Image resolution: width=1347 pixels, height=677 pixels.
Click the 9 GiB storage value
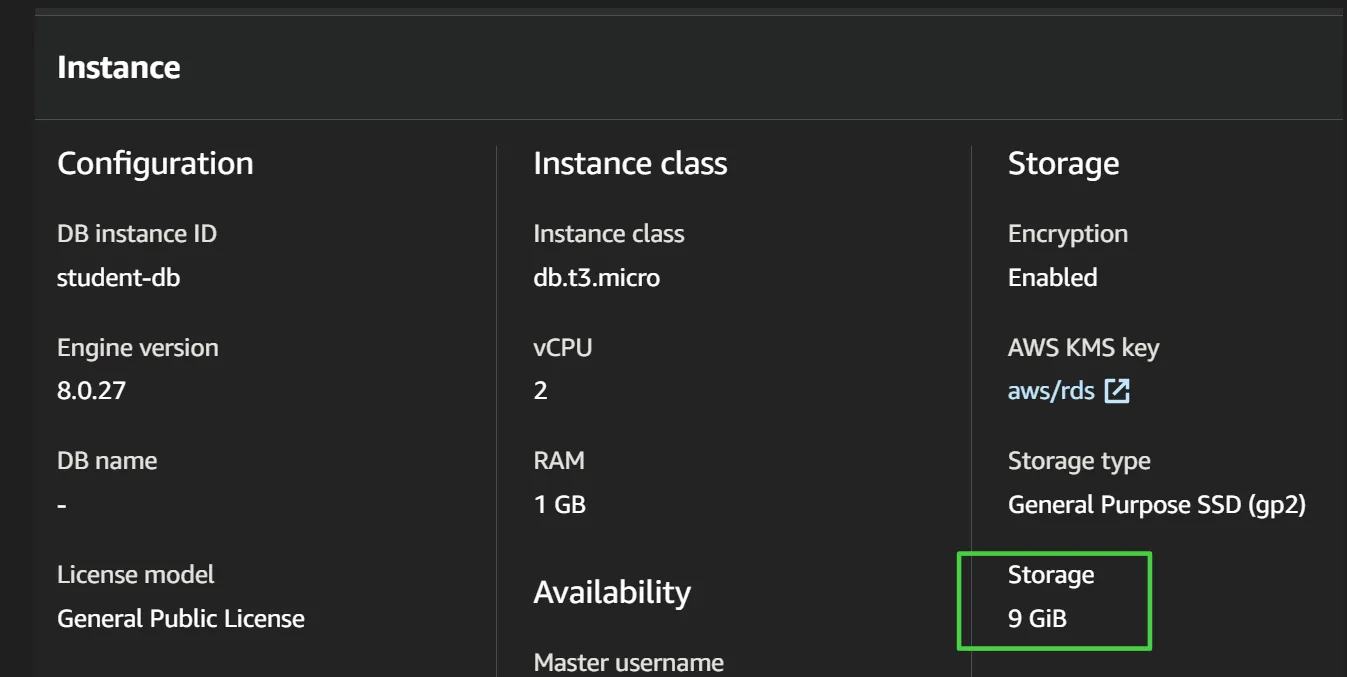(x=1037, y=619)
